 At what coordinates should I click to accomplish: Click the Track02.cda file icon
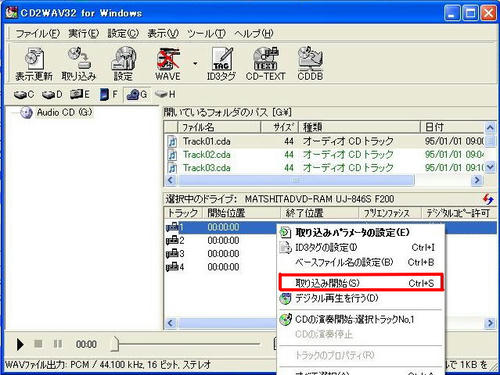click(x=172, y=155)
